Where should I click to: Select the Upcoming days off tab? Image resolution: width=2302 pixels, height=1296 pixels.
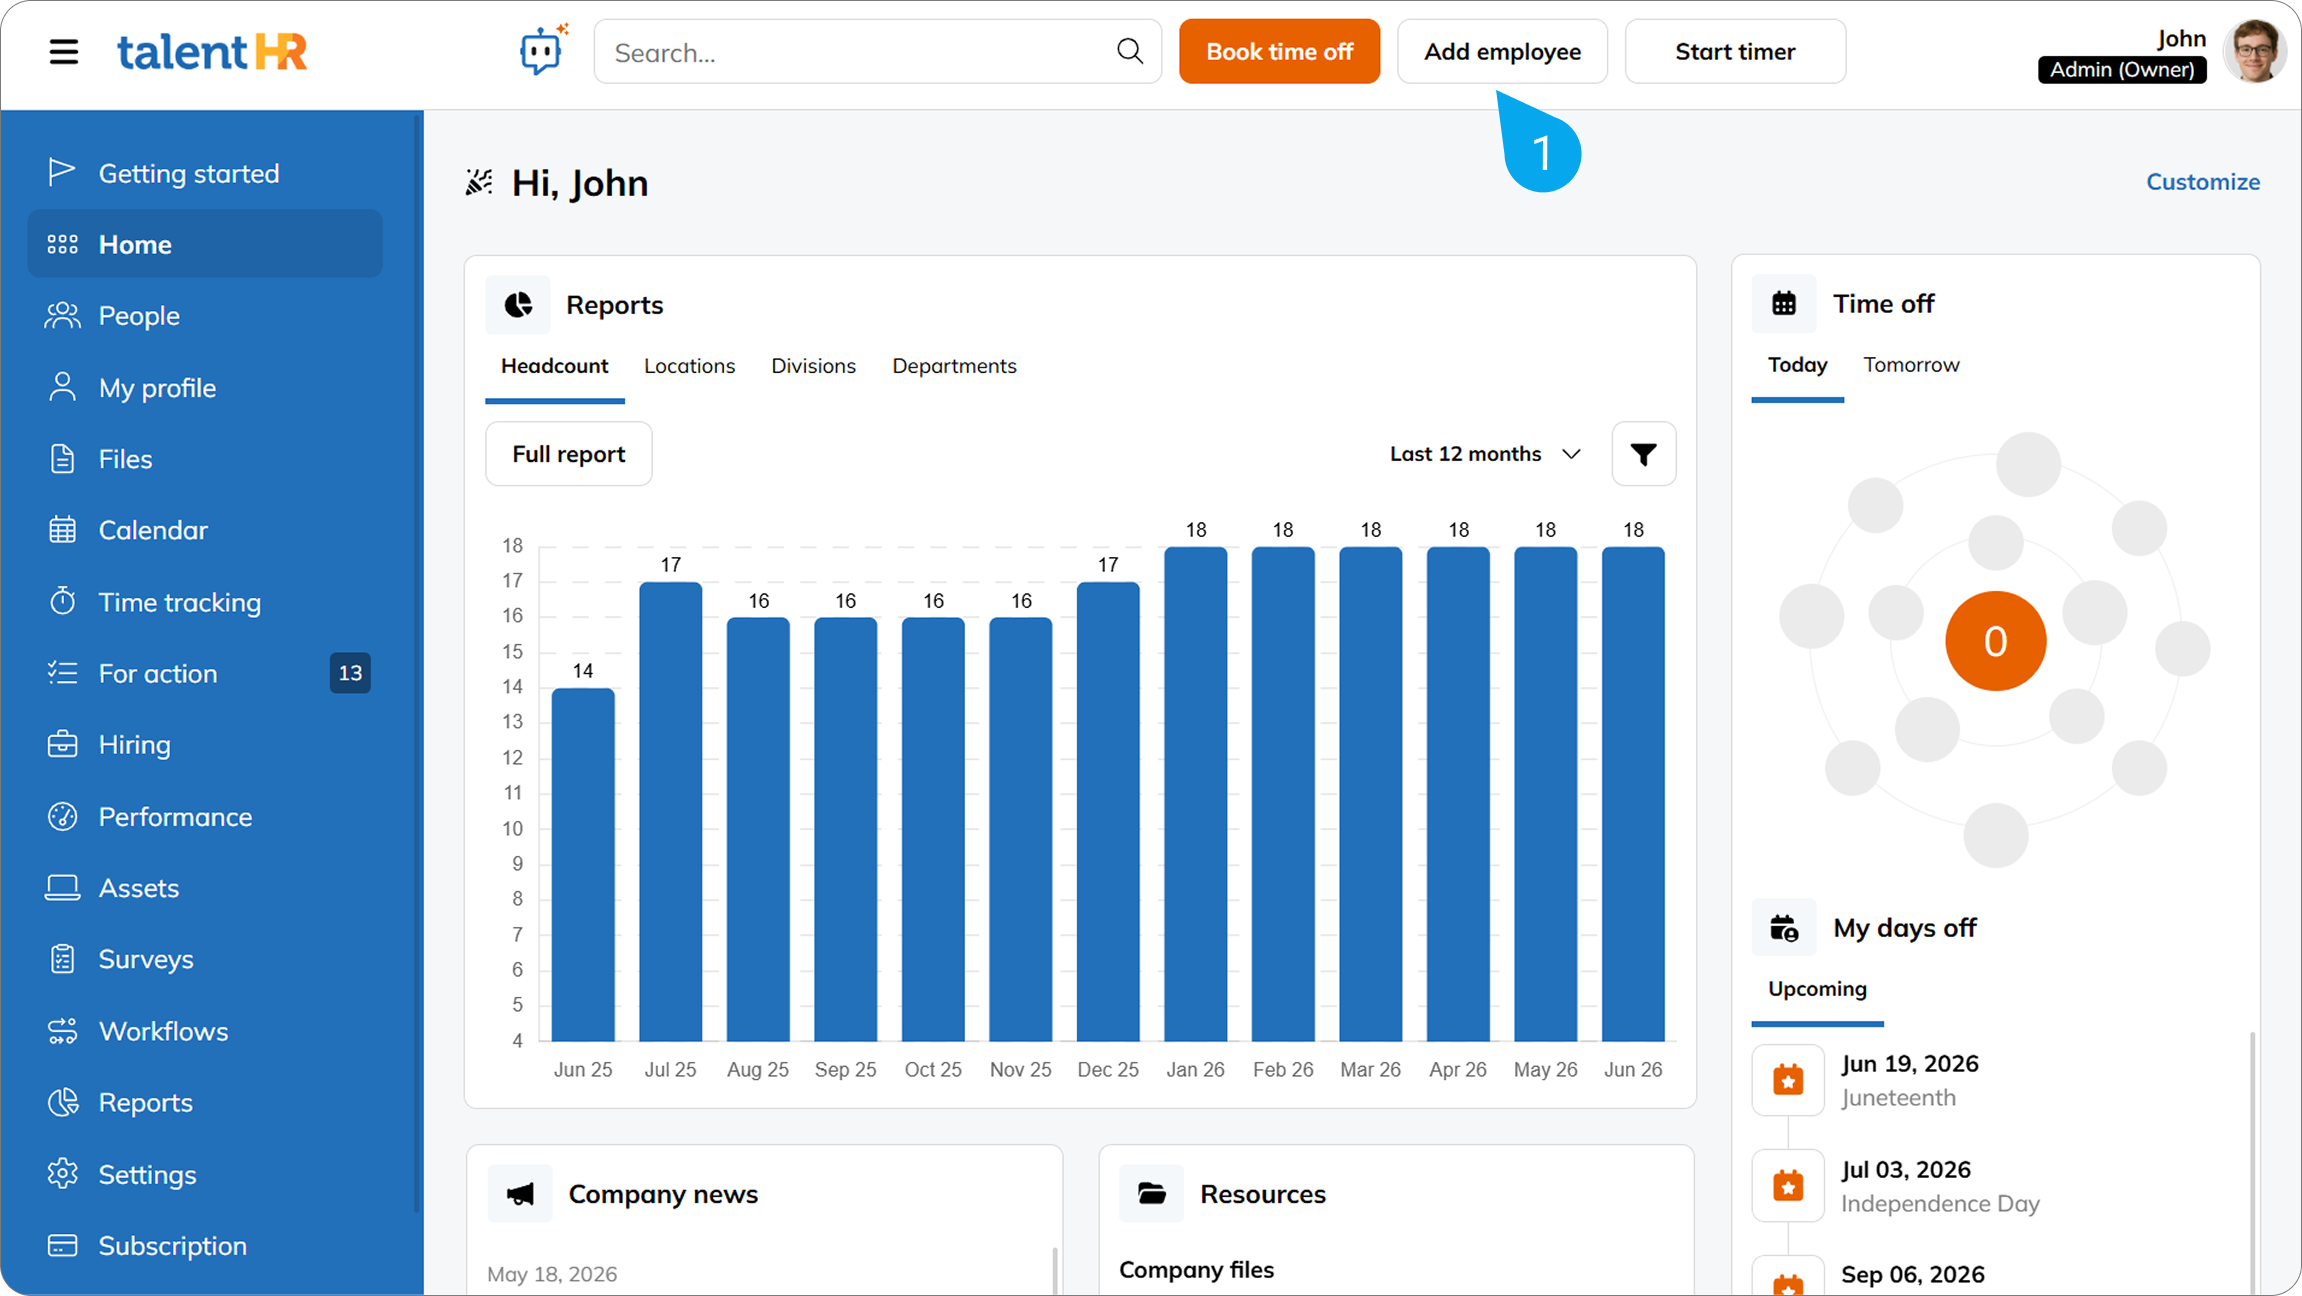coord(1818,989)
